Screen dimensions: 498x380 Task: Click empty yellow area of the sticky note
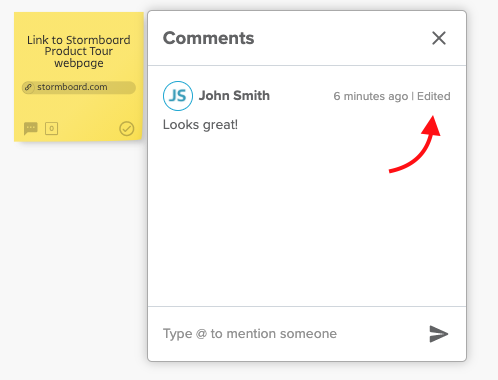(79, 108)
